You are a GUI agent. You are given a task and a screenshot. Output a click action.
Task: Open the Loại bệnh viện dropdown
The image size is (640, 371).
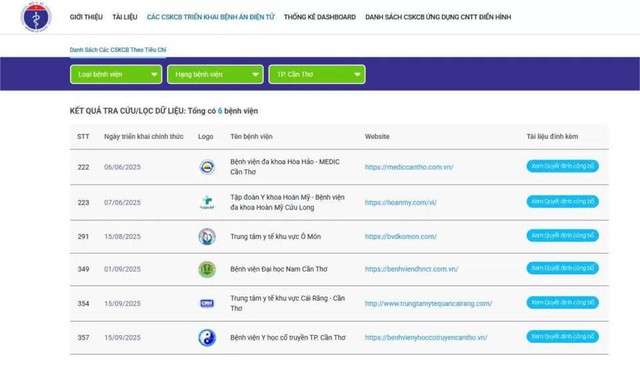tap(116, 74)
